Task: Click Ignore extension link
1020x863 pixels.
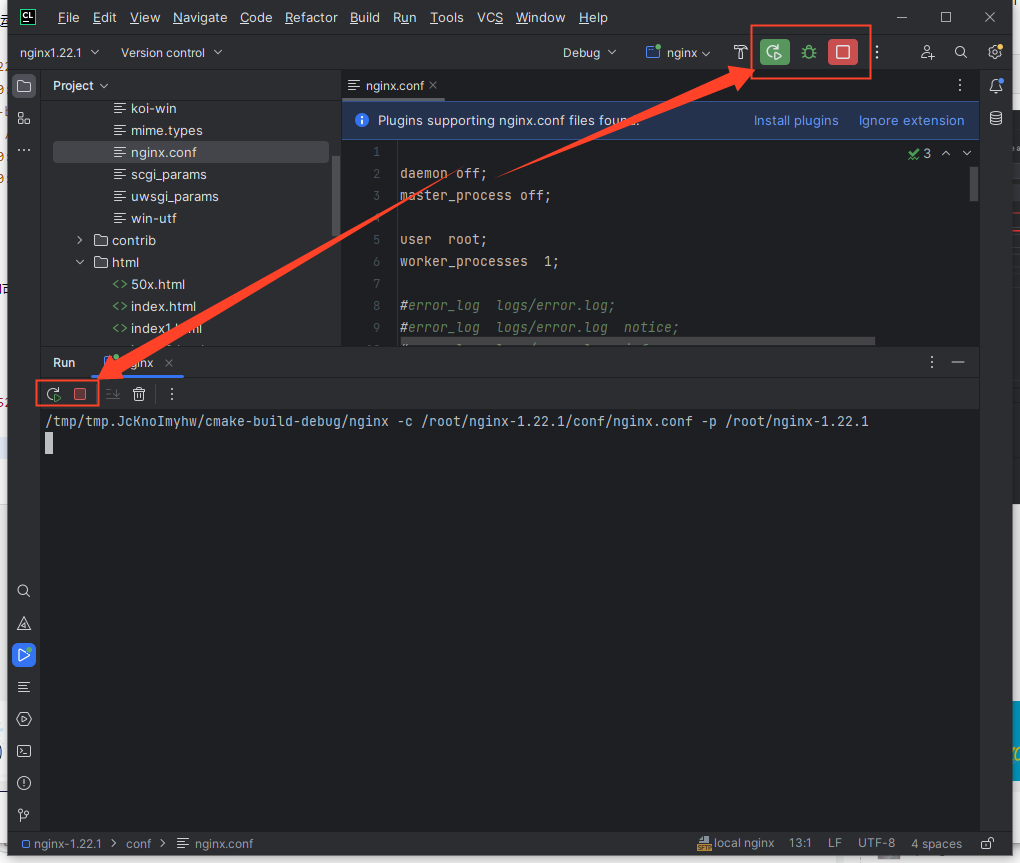Action: click(911, 120)
